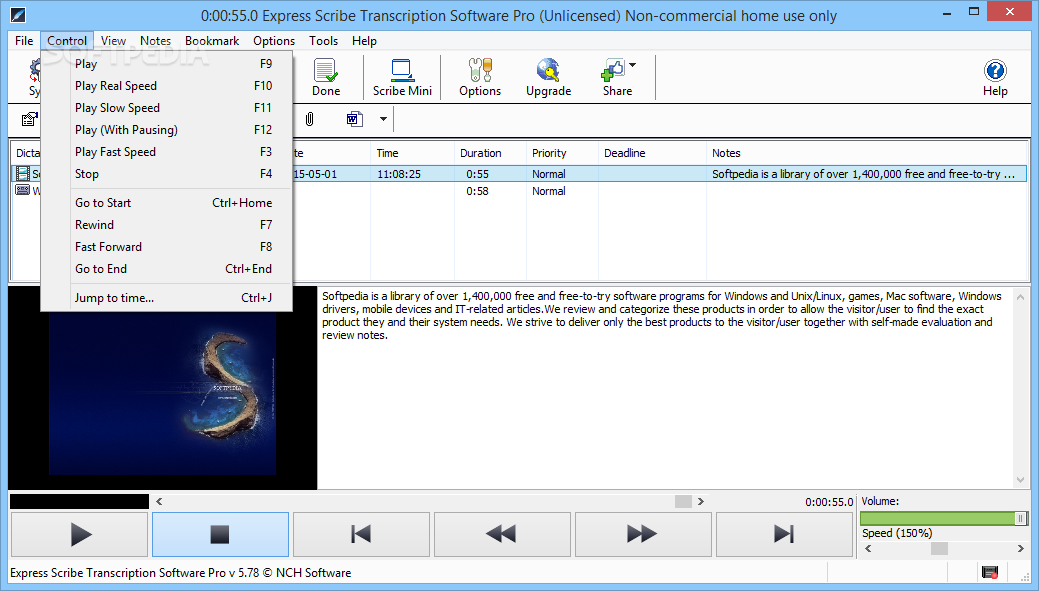Click inside the Softpedia notes text area
This screenshot has width=1039, height=591.
665,388
